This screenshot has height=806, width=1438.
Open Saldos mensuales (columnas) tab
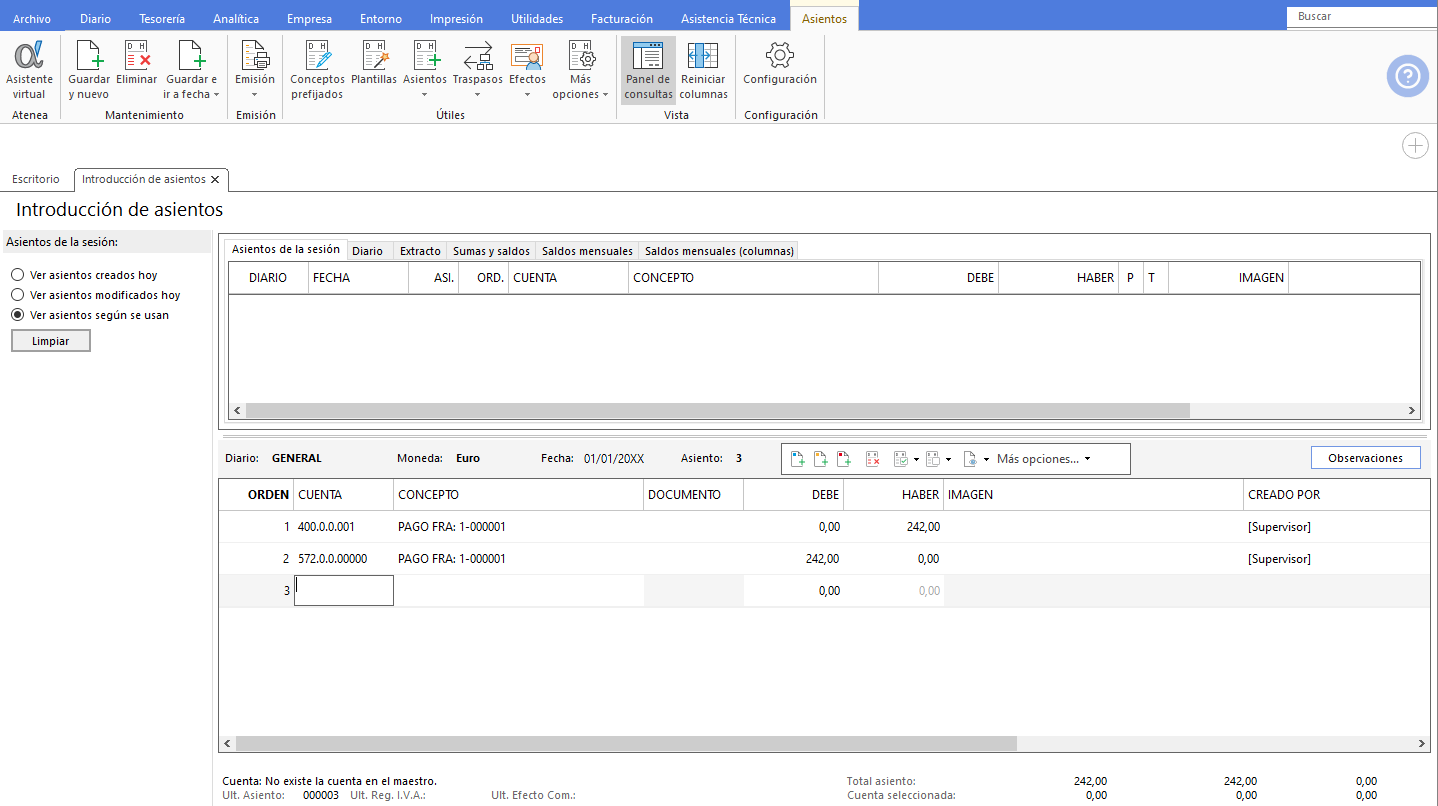(719, 251)
